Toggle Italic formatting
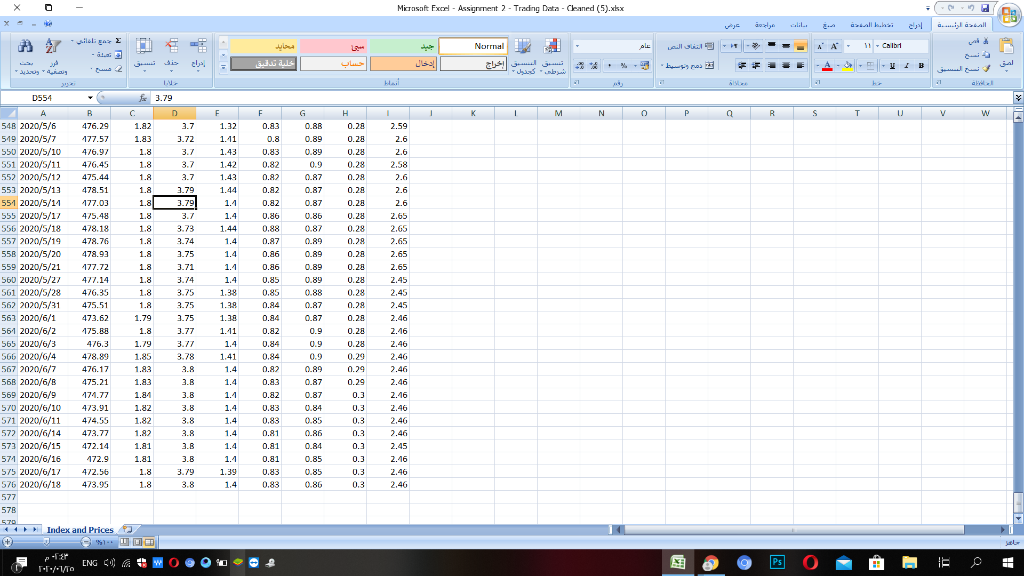Screen dimensions: 1024x576 pos(906,65)
